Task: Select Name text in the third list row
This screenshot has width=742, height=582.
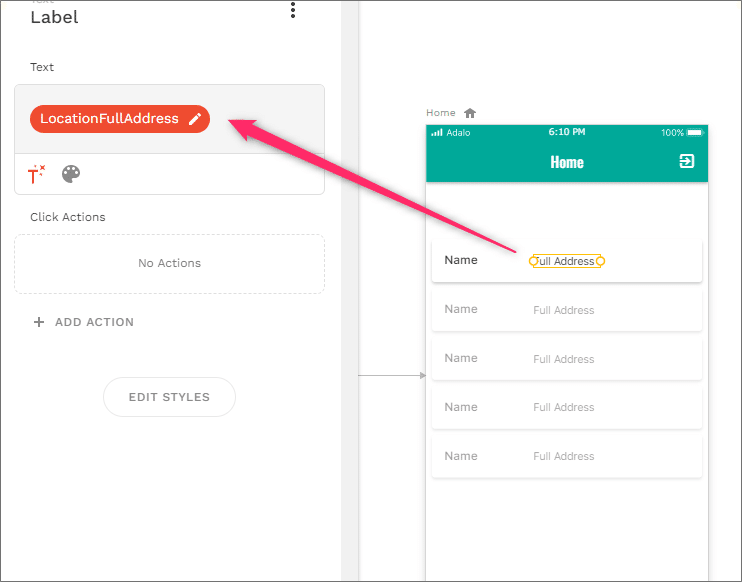Action: click(461, 358)
